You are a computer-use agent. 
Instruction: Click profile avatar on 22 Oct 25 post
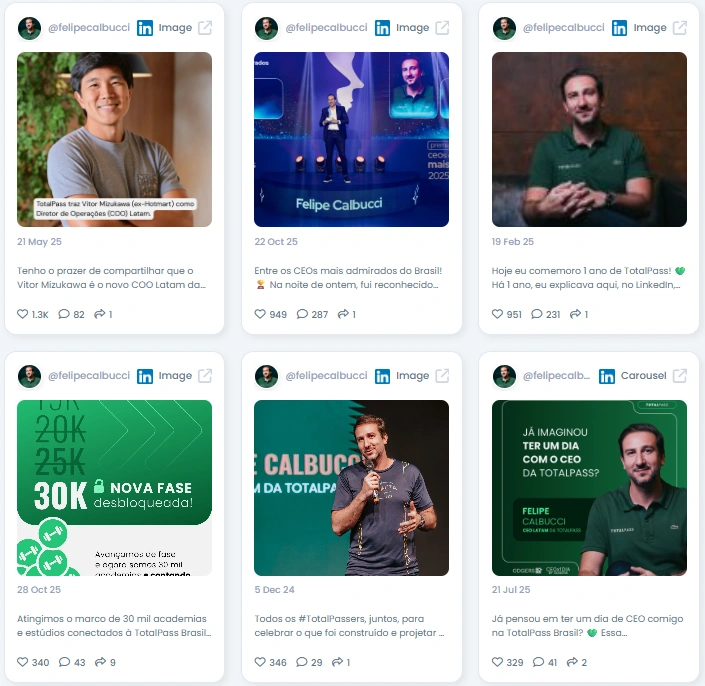[266, 28]
